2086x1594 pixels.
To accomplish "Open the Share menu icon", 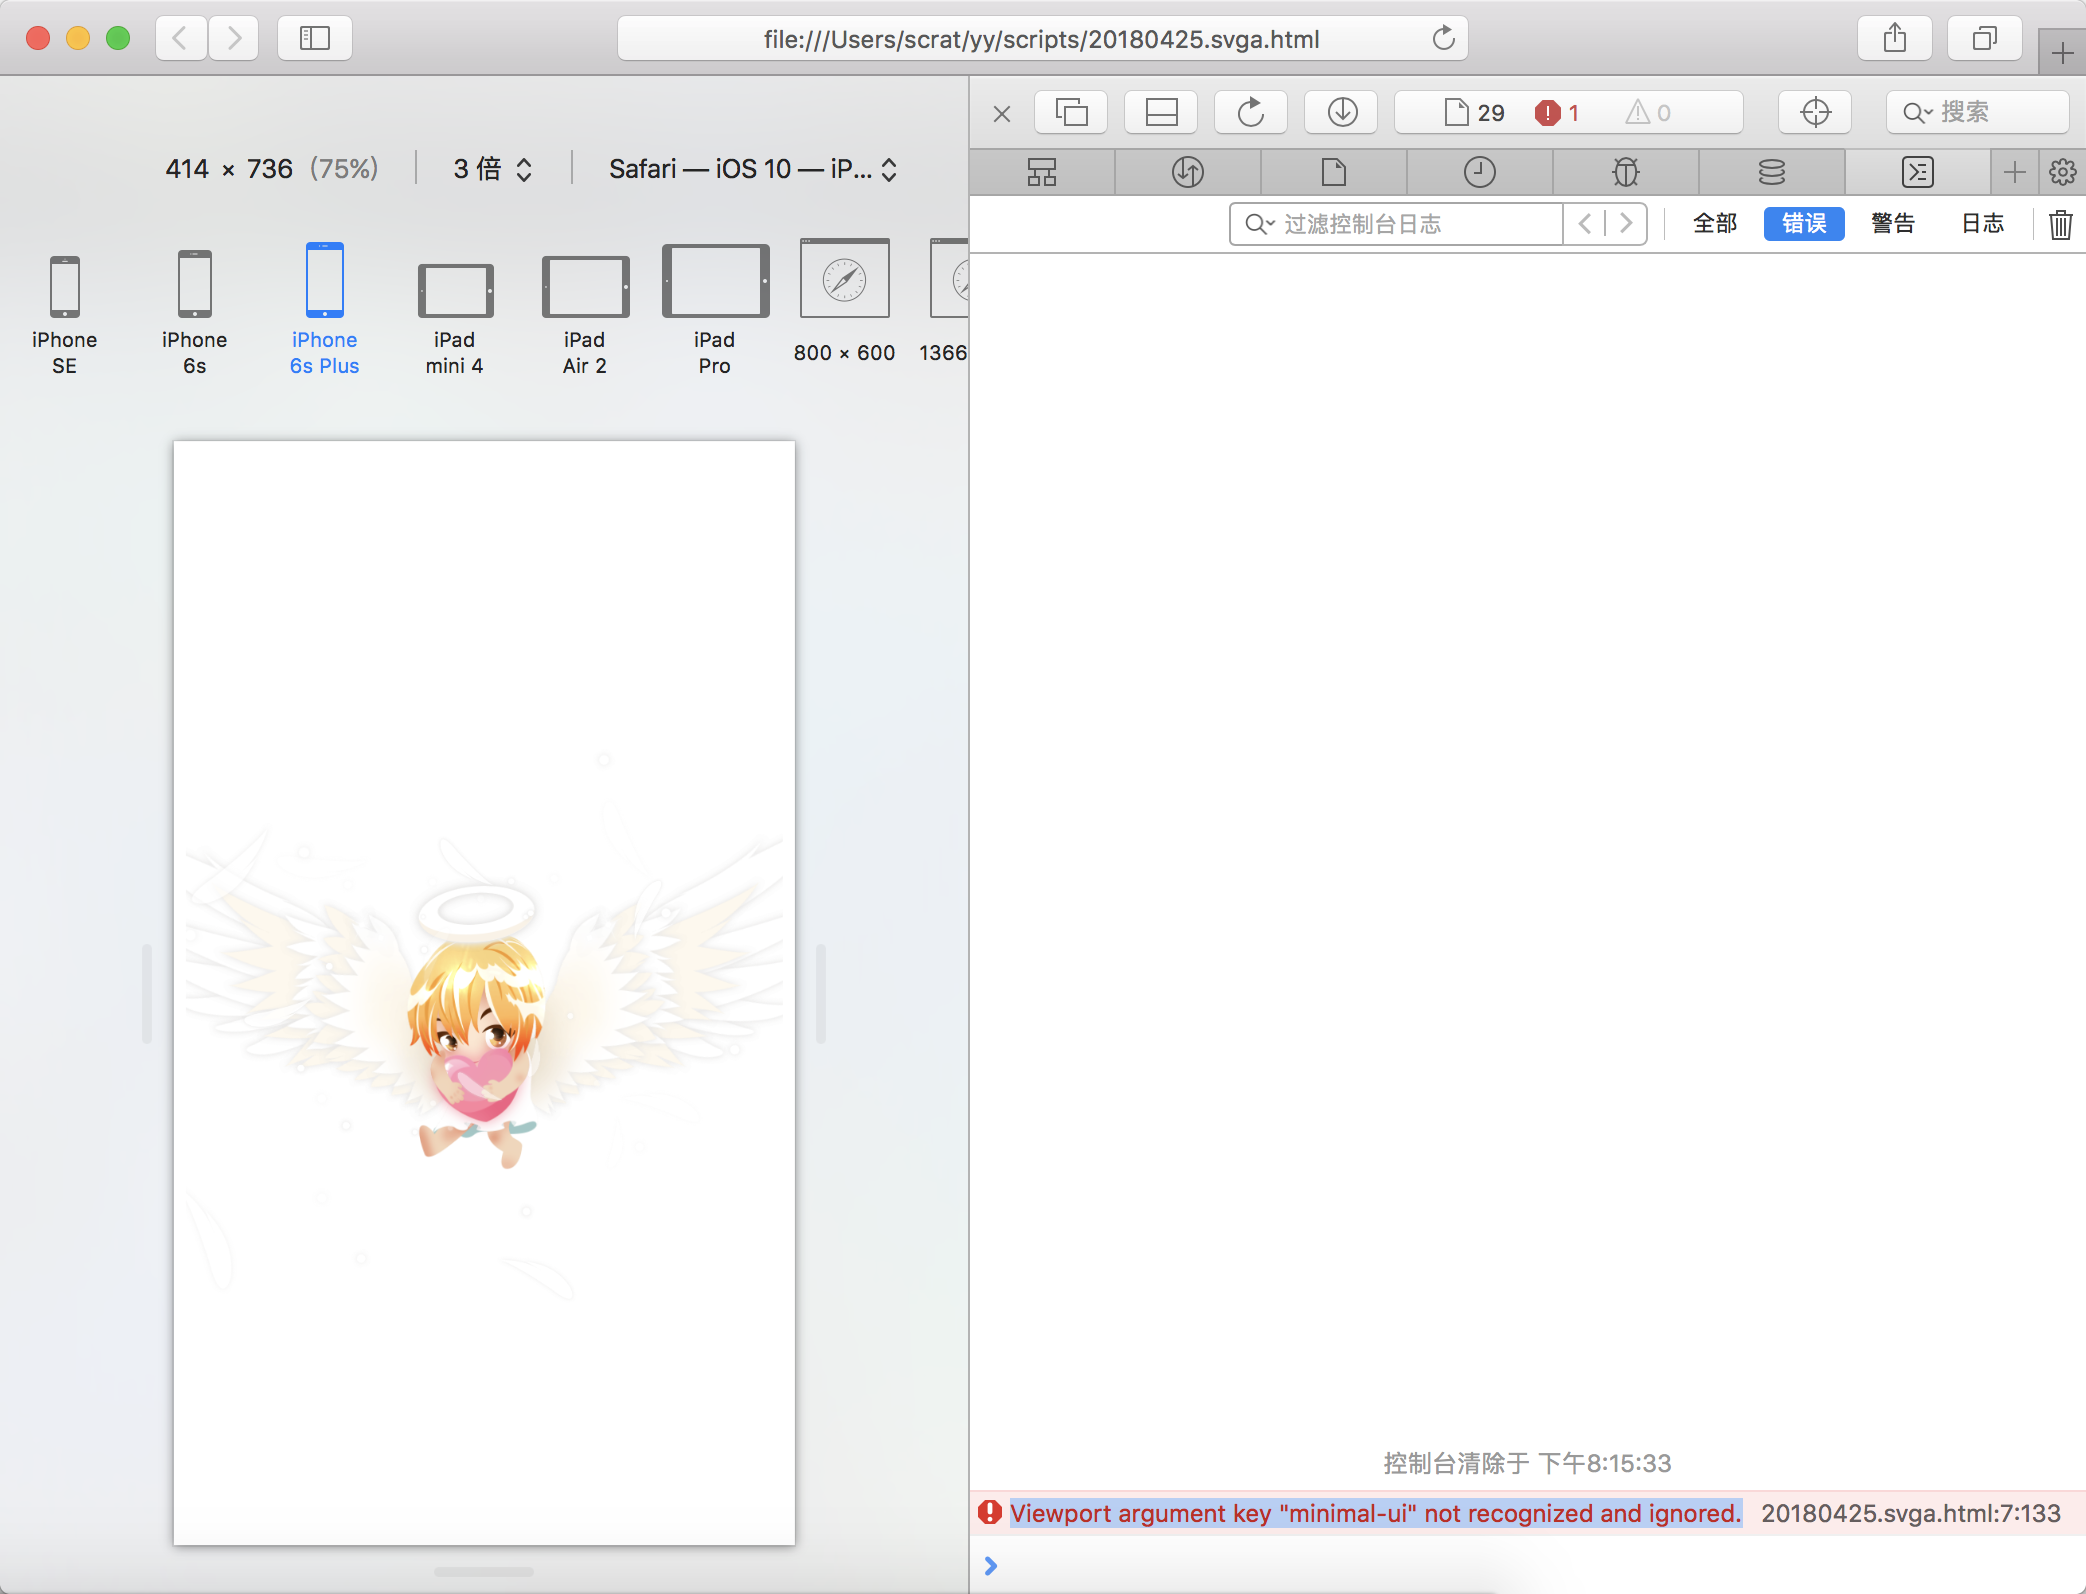I will (x=1895, y=38).
